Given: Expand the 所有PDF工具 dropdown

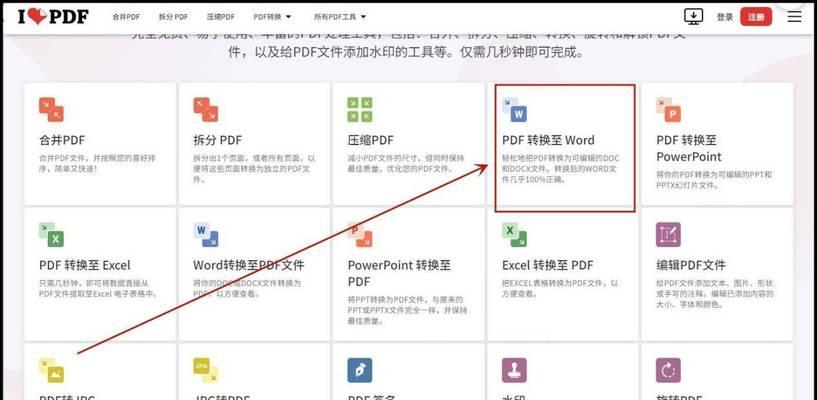Looking at the screenshot, I should (x=340, y=17).
